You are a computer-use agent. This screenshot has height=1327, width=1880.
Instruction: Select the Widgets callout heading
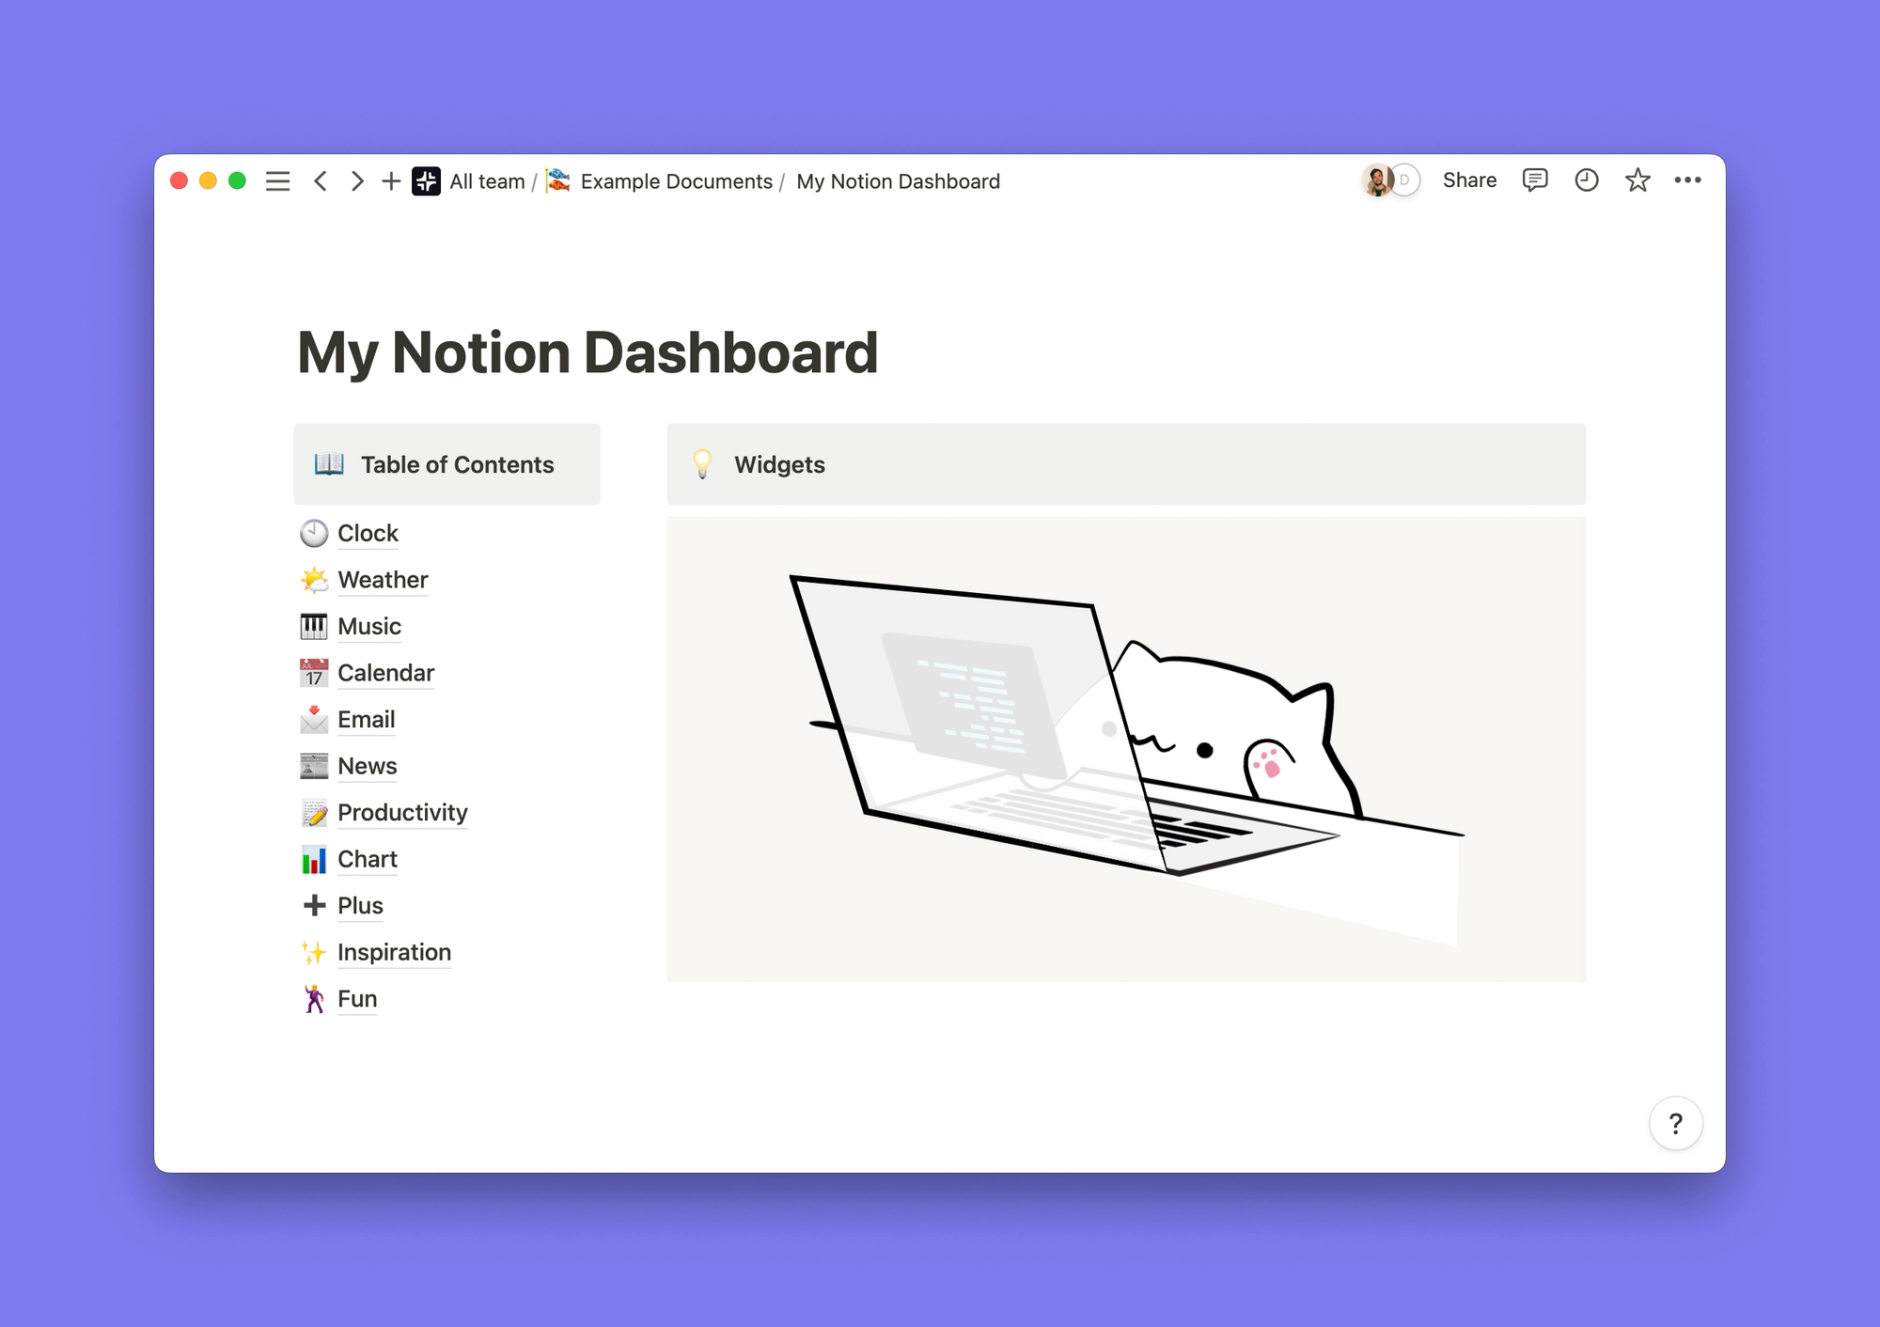pos(779,465)
